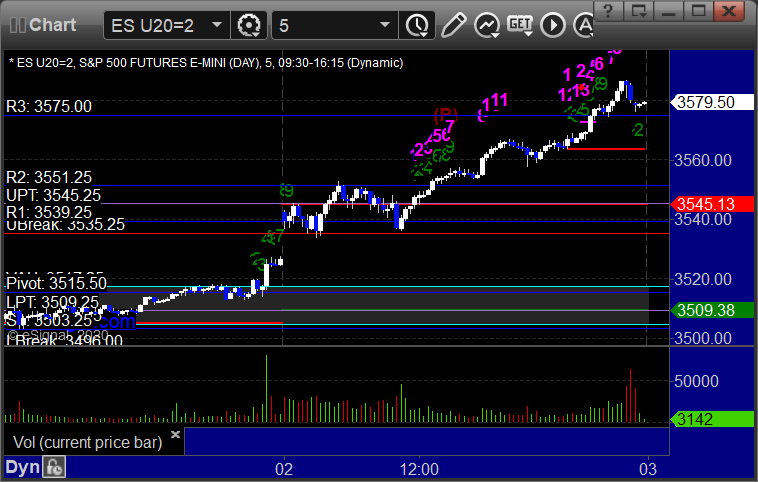Open the window layout dropdown icon
Screen dimensions: 758x482
tap(639, 11)
